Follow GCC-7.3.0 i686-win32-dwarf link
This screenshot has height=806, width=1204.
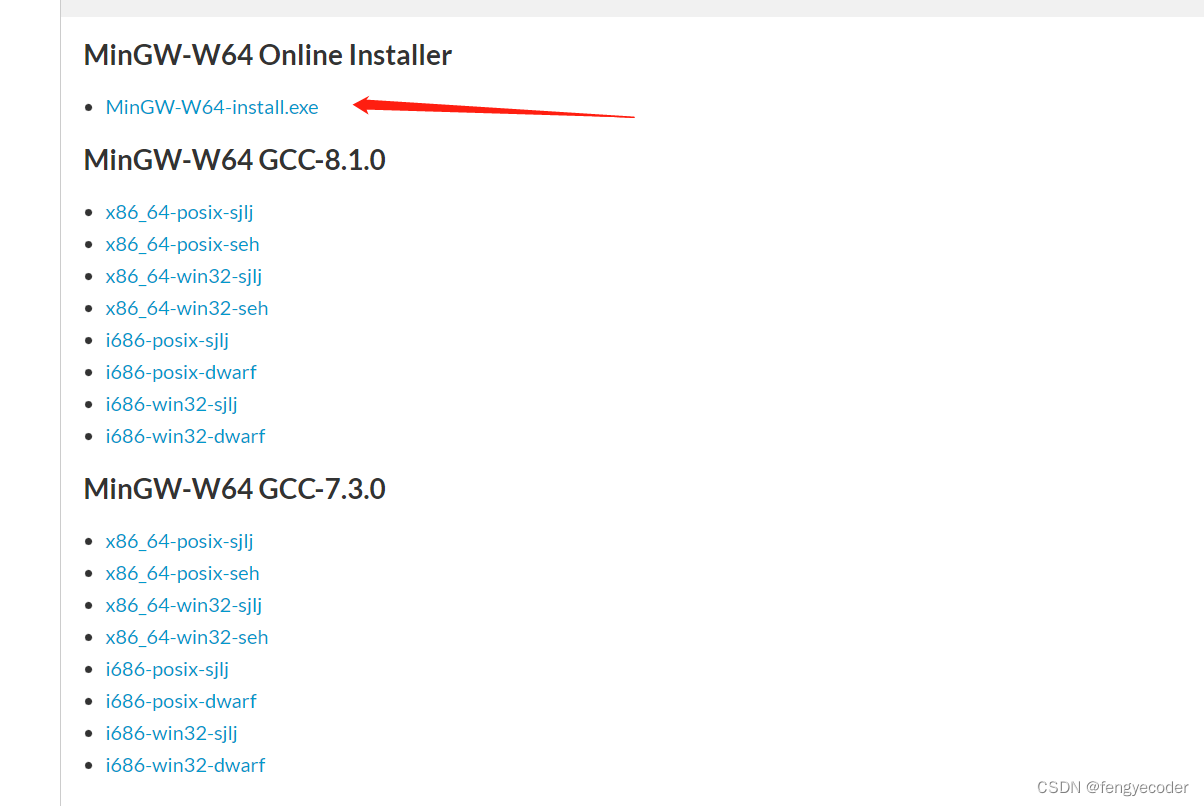pyautogui.click(x=186, y=765)
